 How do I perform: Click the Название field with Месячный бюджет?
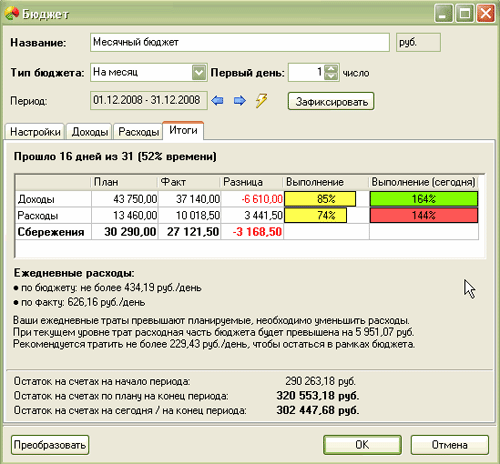click(240, 42)
